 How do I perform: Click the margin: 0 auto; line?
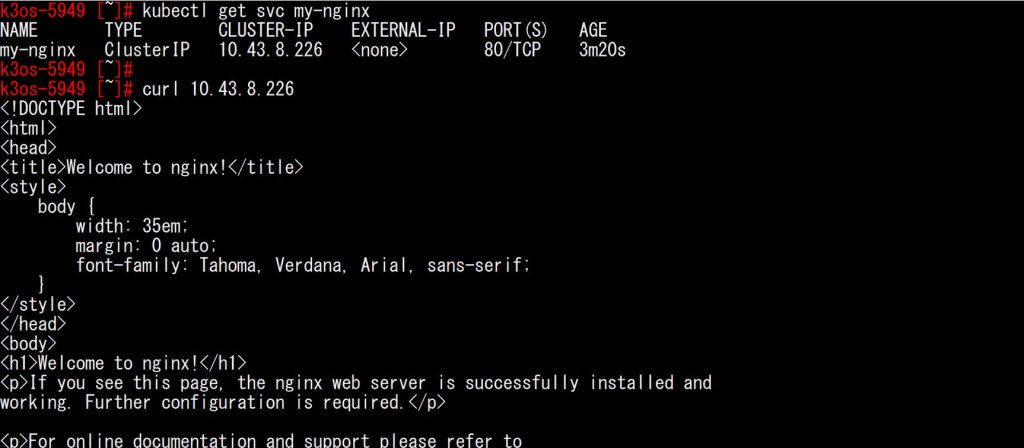146,246
